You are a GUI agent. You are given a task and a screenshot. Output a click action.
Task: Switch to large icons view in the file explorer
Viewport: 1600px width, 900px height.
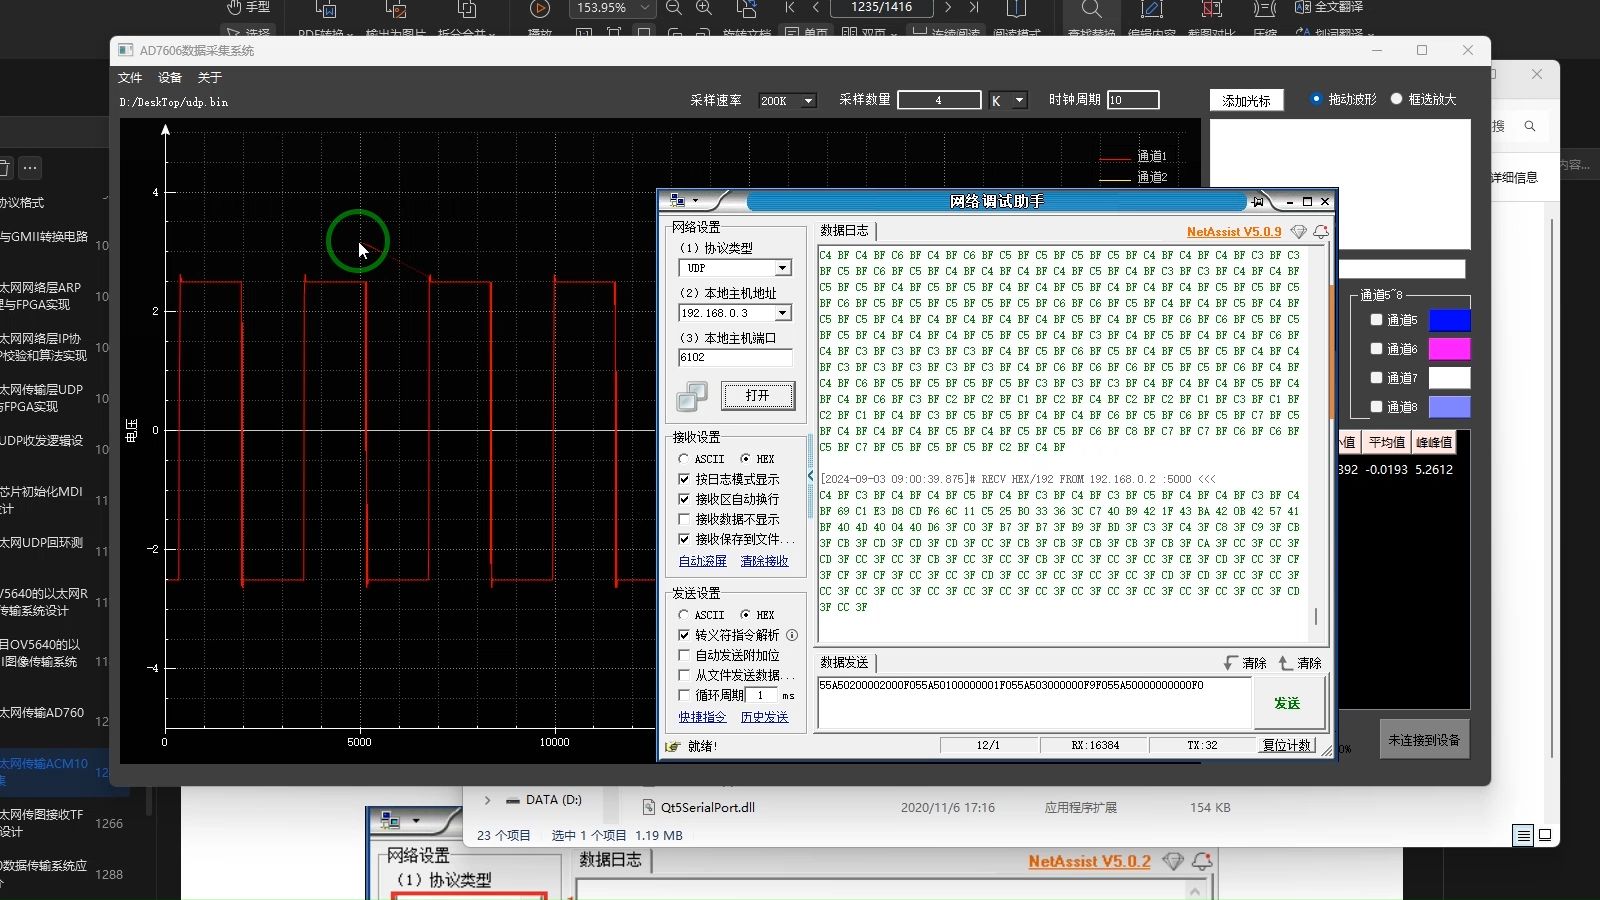[x=1545, y=835]
